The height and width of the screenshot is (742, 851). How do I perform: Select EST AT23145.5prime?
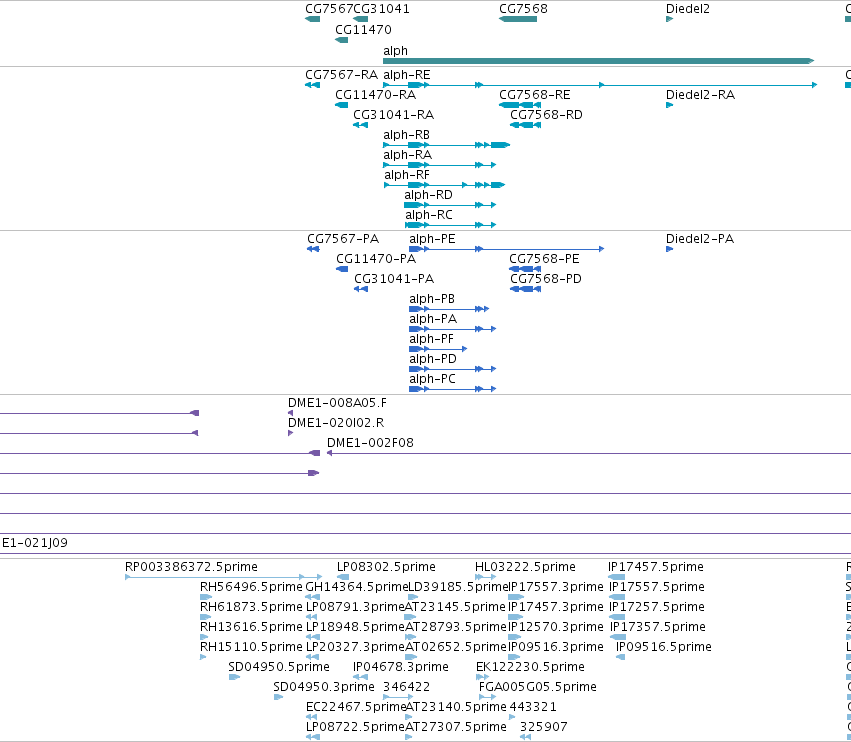[410, 617]
